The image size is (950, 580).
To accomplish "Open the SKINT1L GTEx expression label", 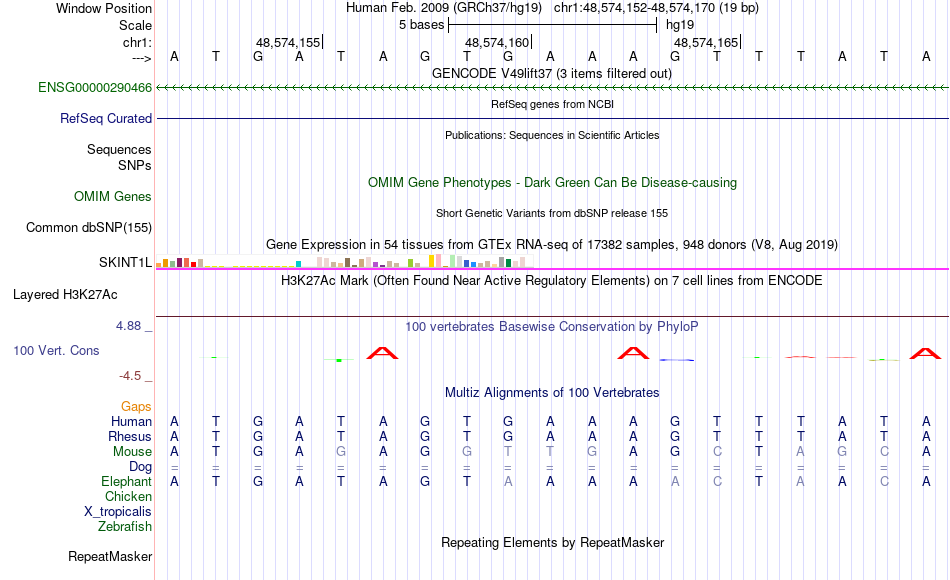I will tap(125, 262).
